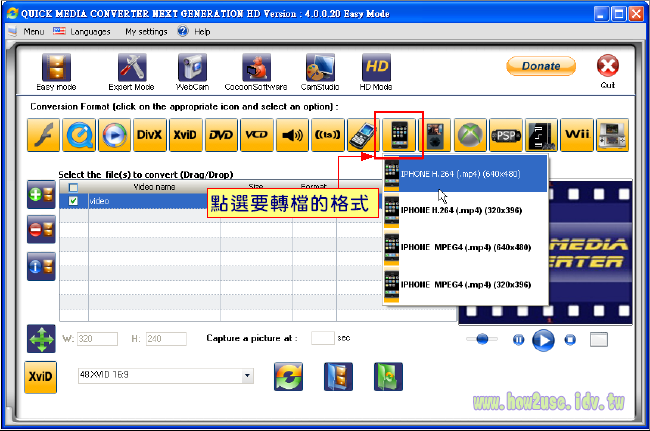Pick the VCD format icon
This screenshot has width=650, height=431.
tap(256, 134)
